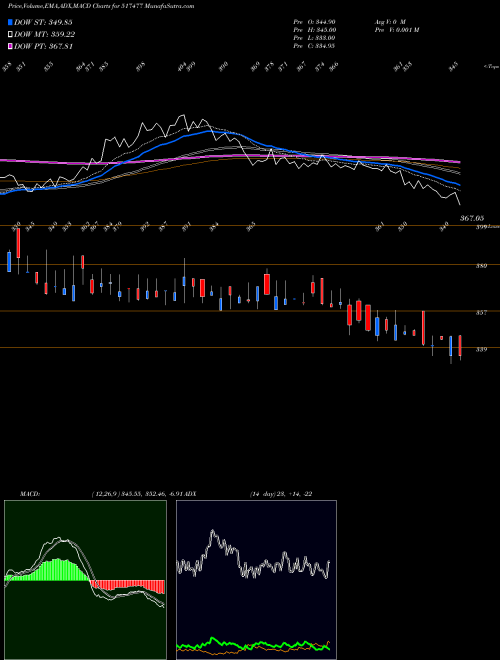Click the 'Pre H: 345.60' value
This screenshot has width=500, height=660.
314,30
